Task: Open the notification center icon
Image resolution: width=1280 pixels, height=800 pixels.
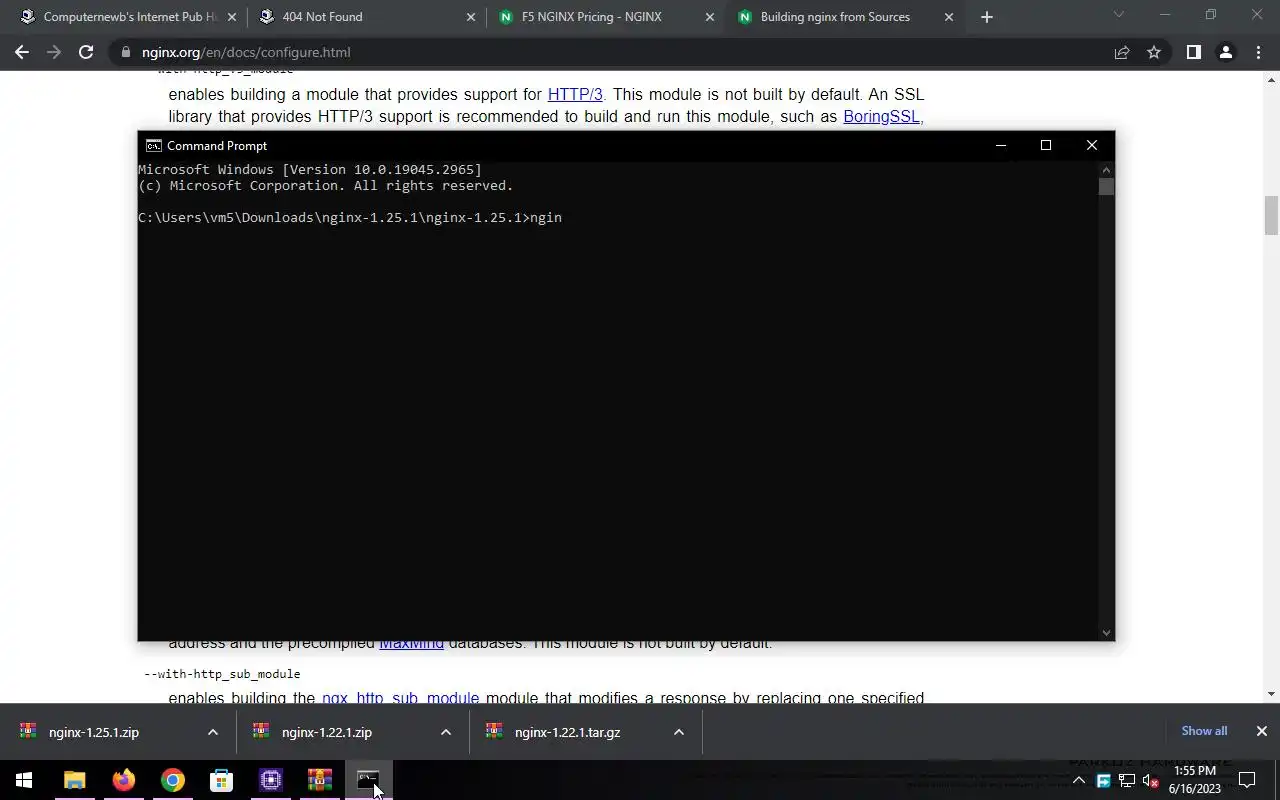Action: pyautogui.click(x=1247, y=780)
